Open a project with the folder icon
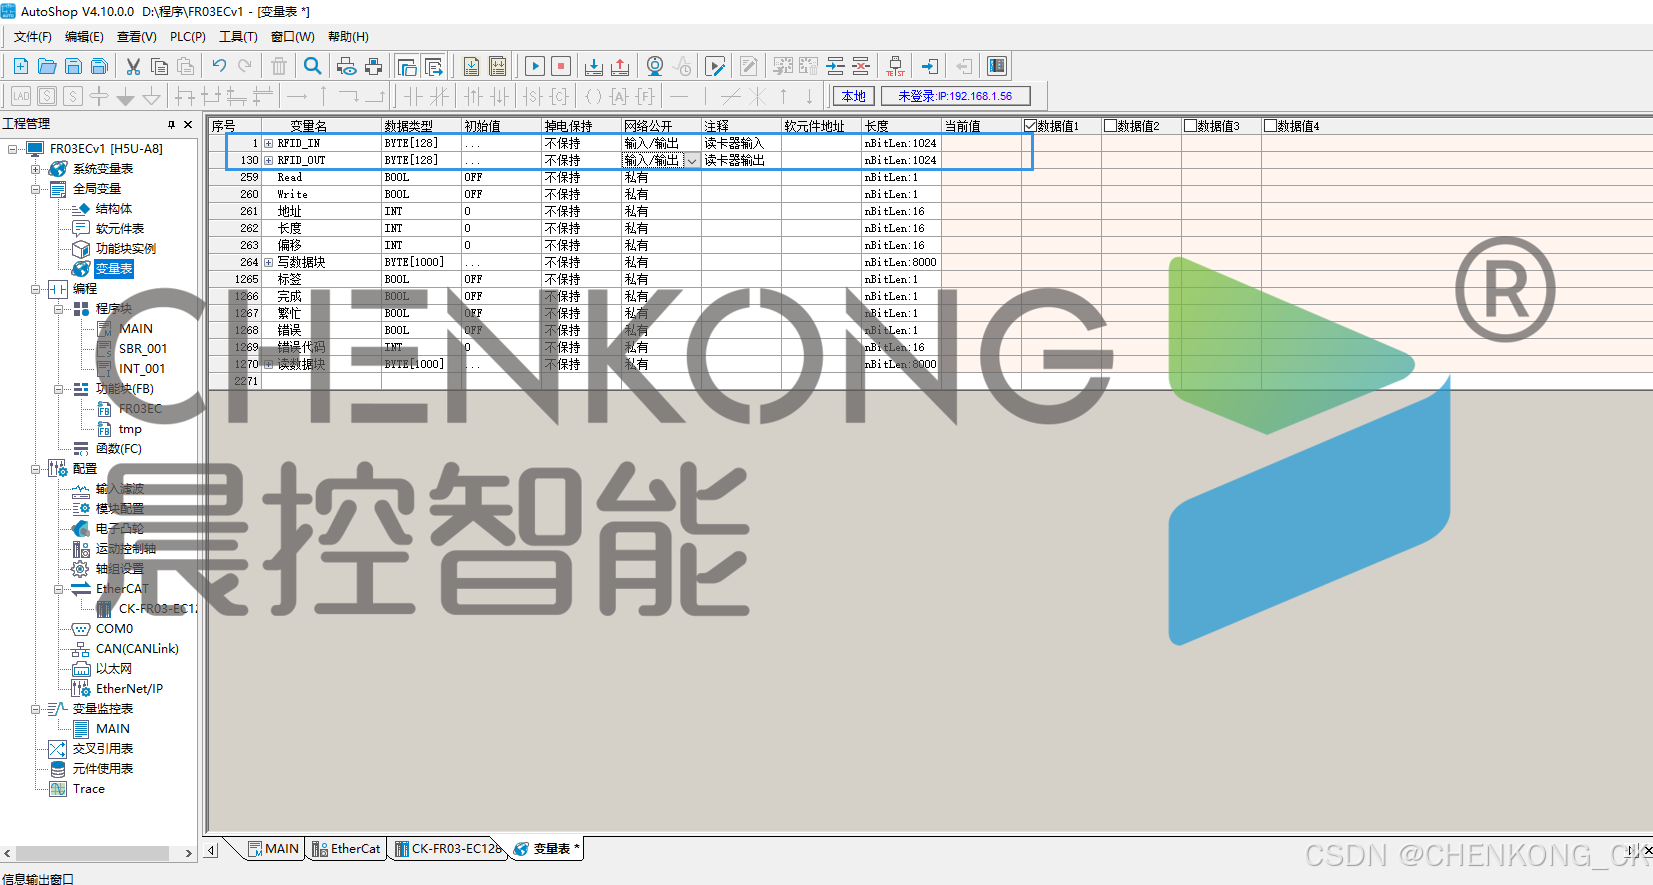1653x885 pixels. pyautogui.click(x=47, y=66)
